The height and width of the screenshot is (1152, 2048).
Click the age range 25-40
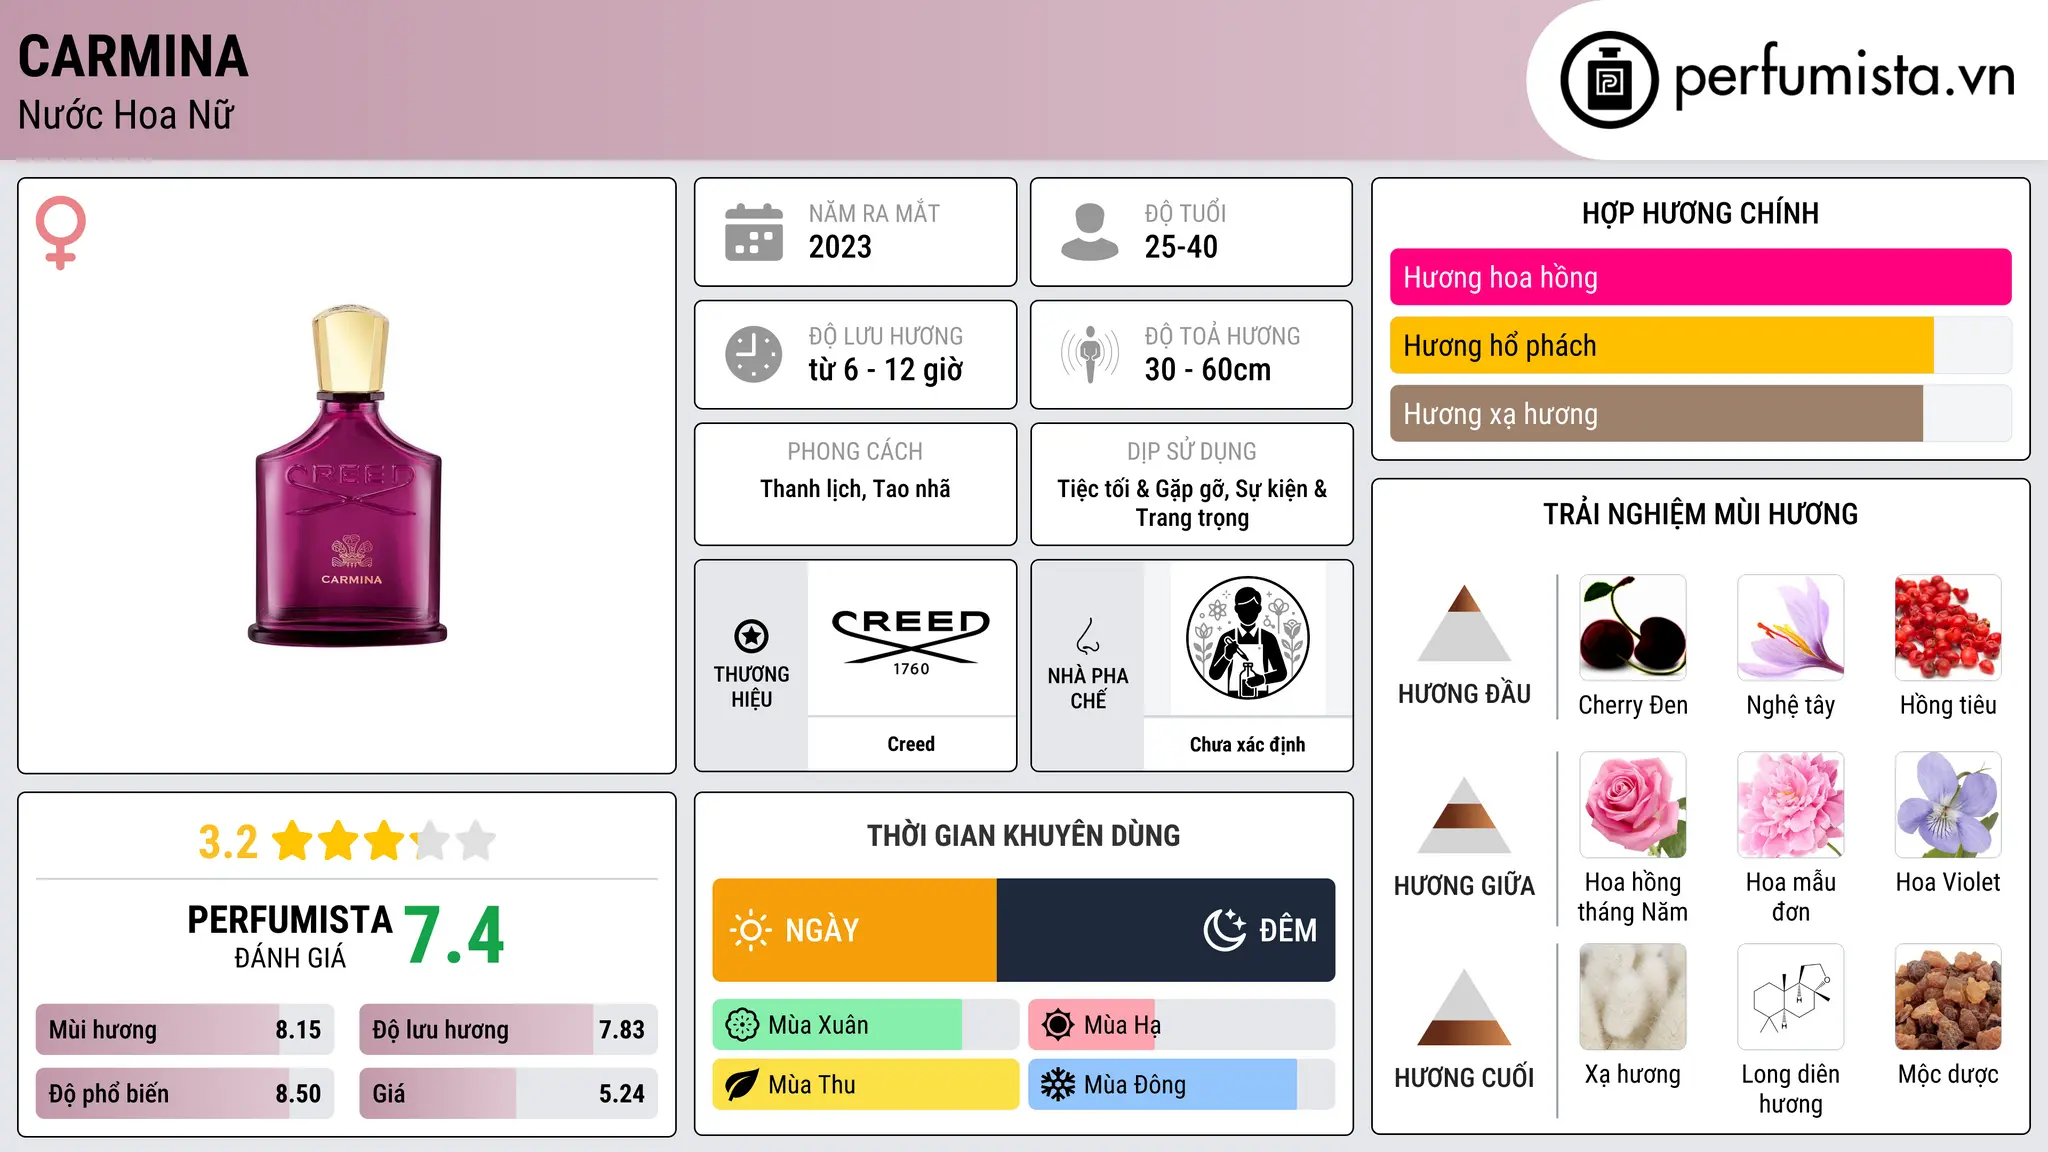(x=1181, y=247)
